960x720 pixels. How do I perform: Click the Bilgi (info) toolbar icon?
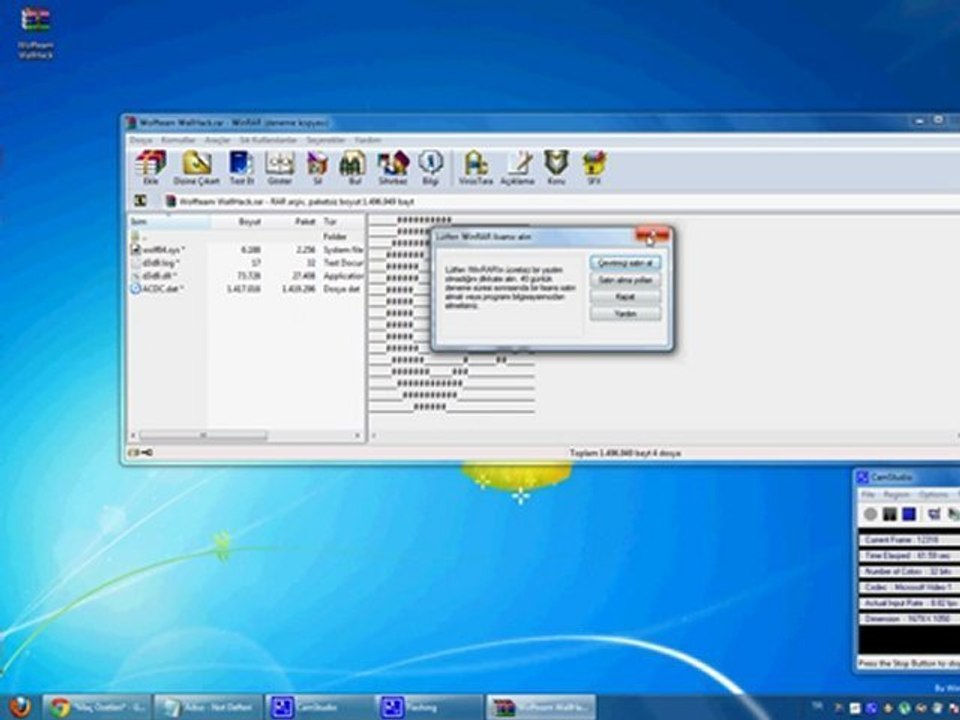coord(430,167)
